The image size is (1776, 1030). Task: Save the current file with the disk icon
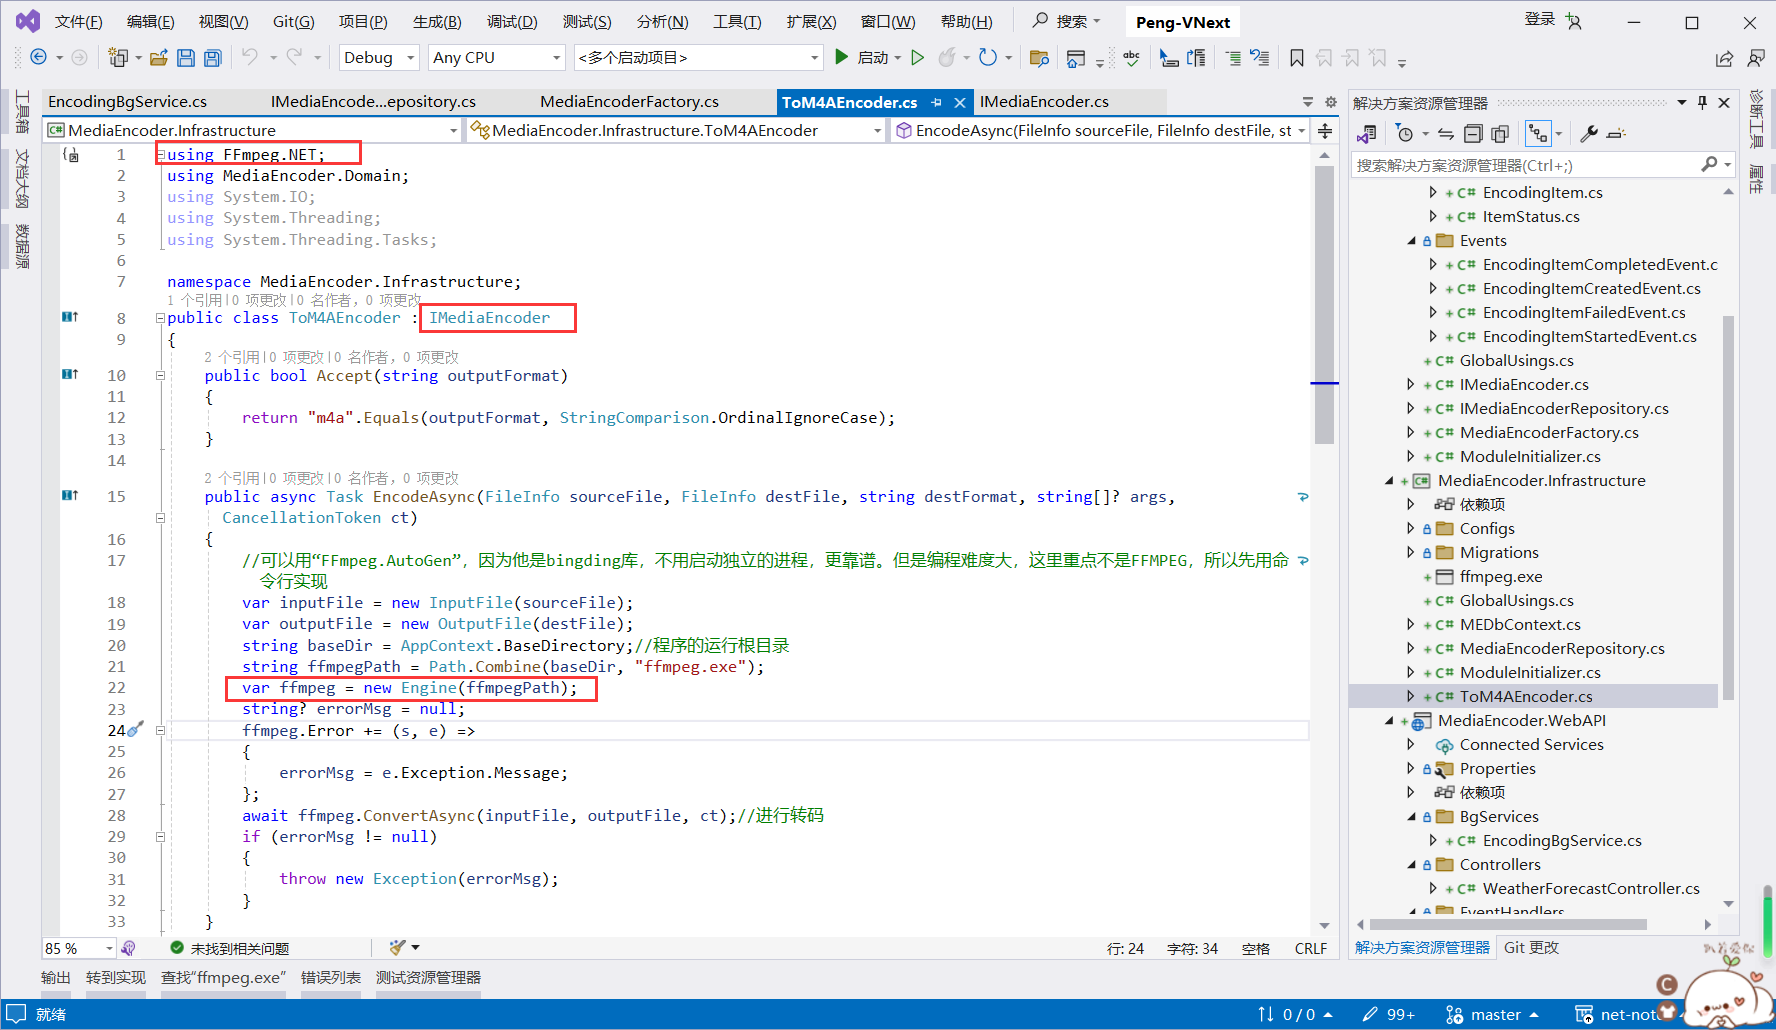pos(186,58)
